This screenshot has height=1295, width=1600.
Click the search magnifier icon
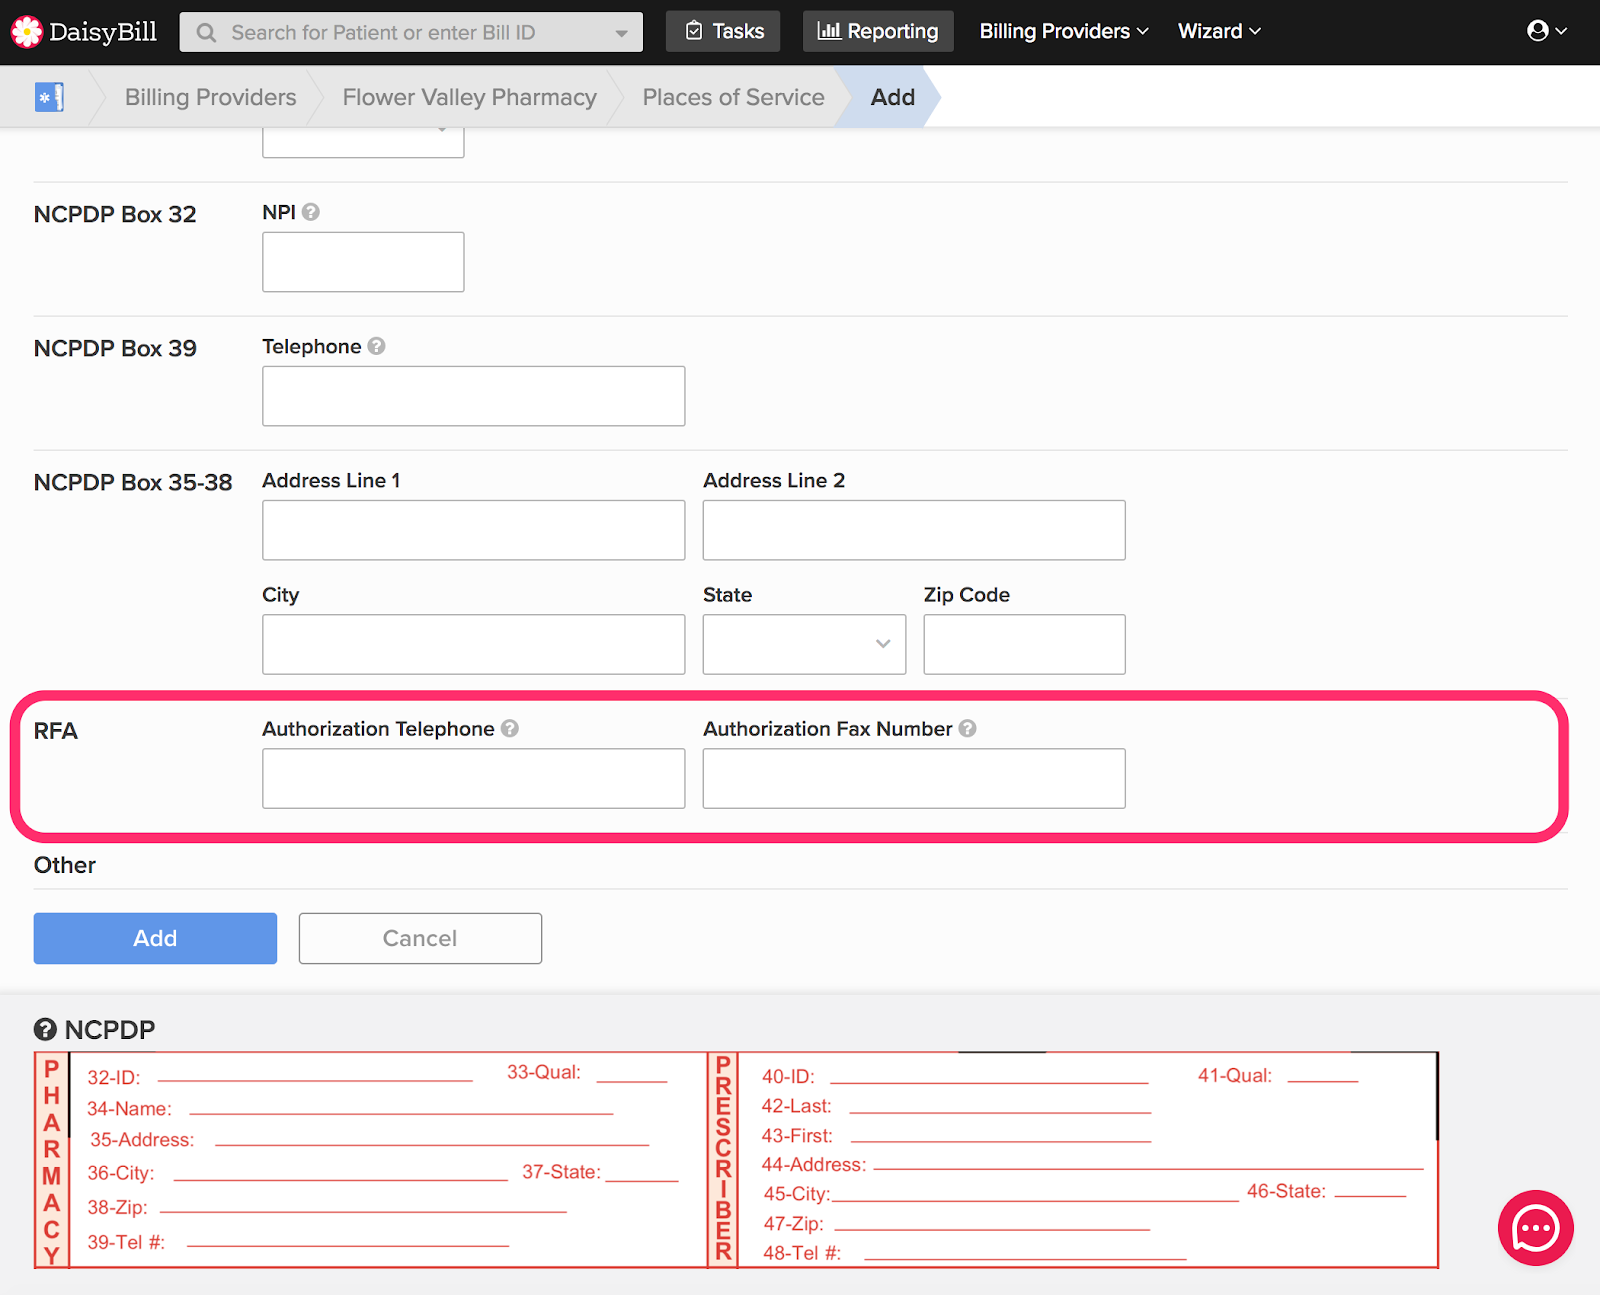point(206,33)
